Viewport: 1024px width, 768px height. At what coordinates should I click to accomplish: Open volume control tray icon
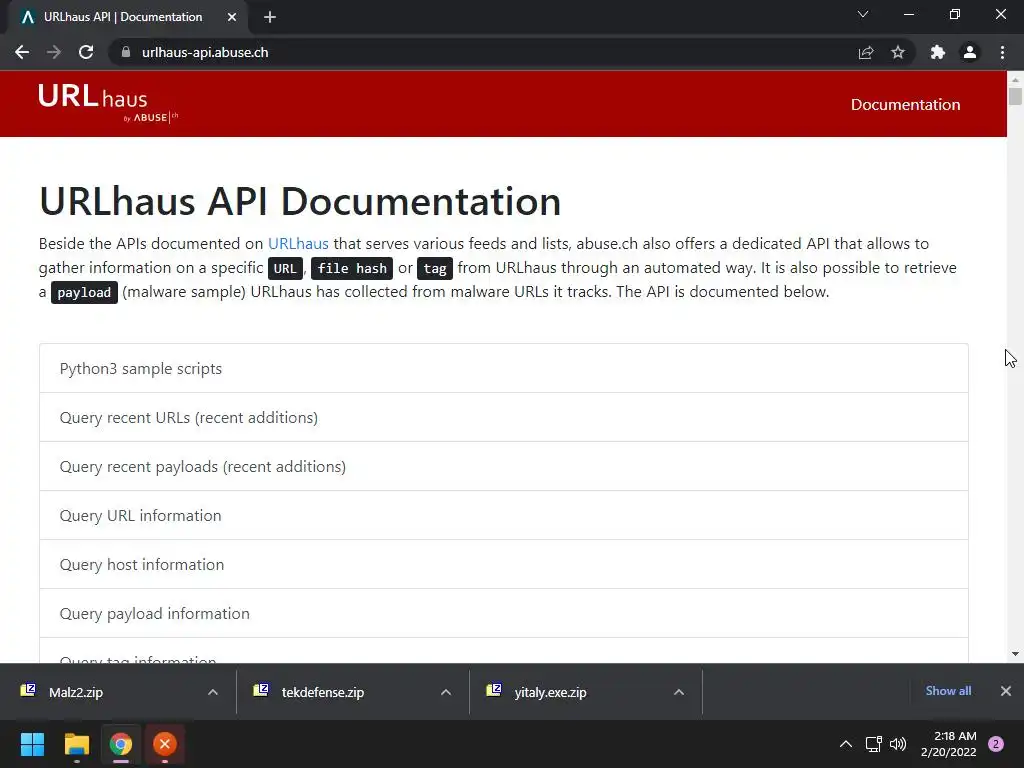pyautogui.click(x=899, y=744)
